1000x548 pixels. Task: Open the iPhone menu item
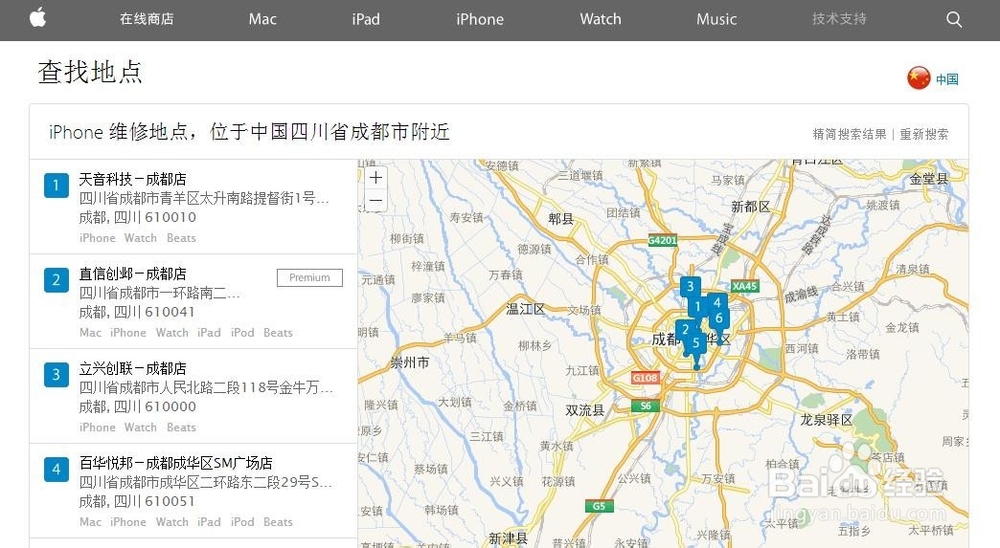click(x=480, y=19)
